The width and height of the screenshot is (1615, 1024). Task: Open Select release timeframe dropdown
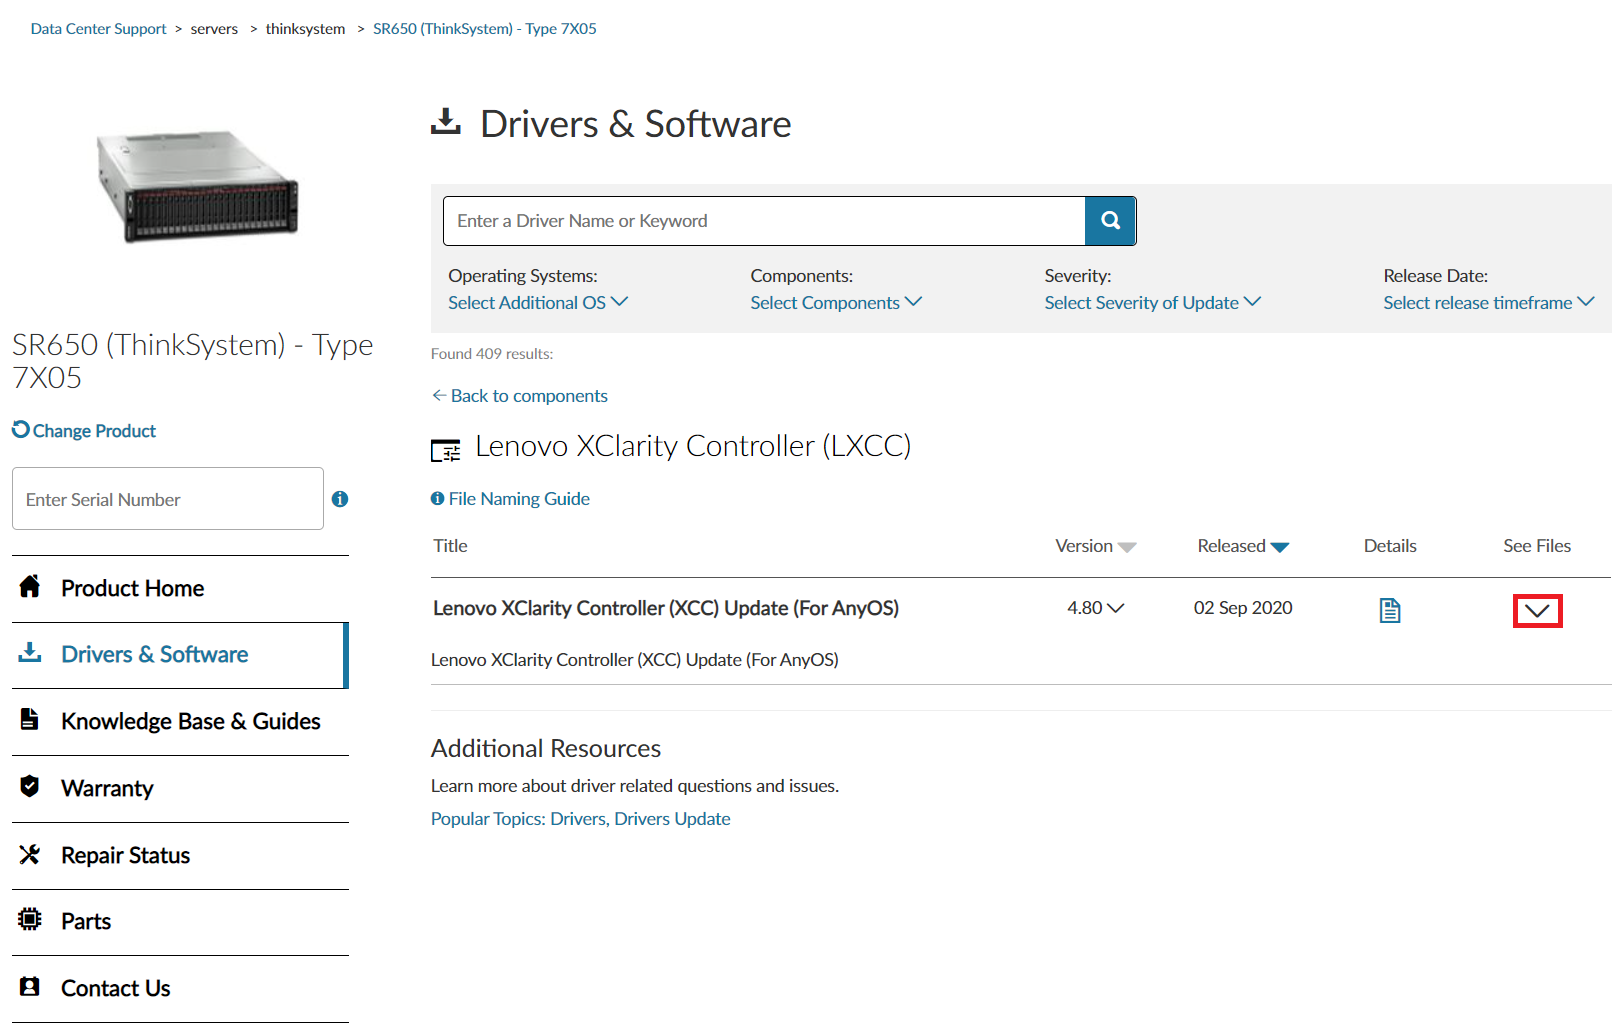(x=1489, y=302)
